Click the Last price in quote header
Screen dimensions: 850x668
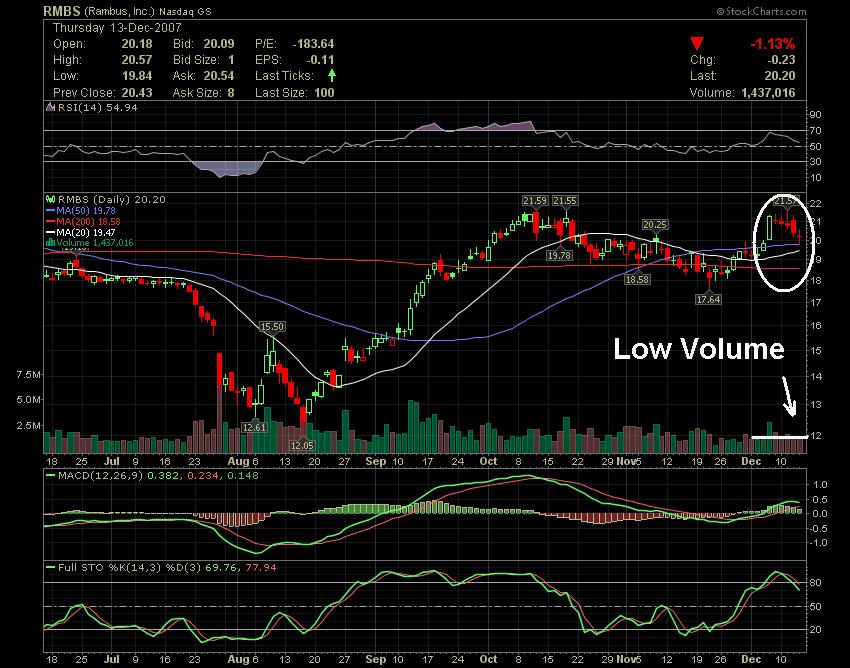click(x=780, y=76)
